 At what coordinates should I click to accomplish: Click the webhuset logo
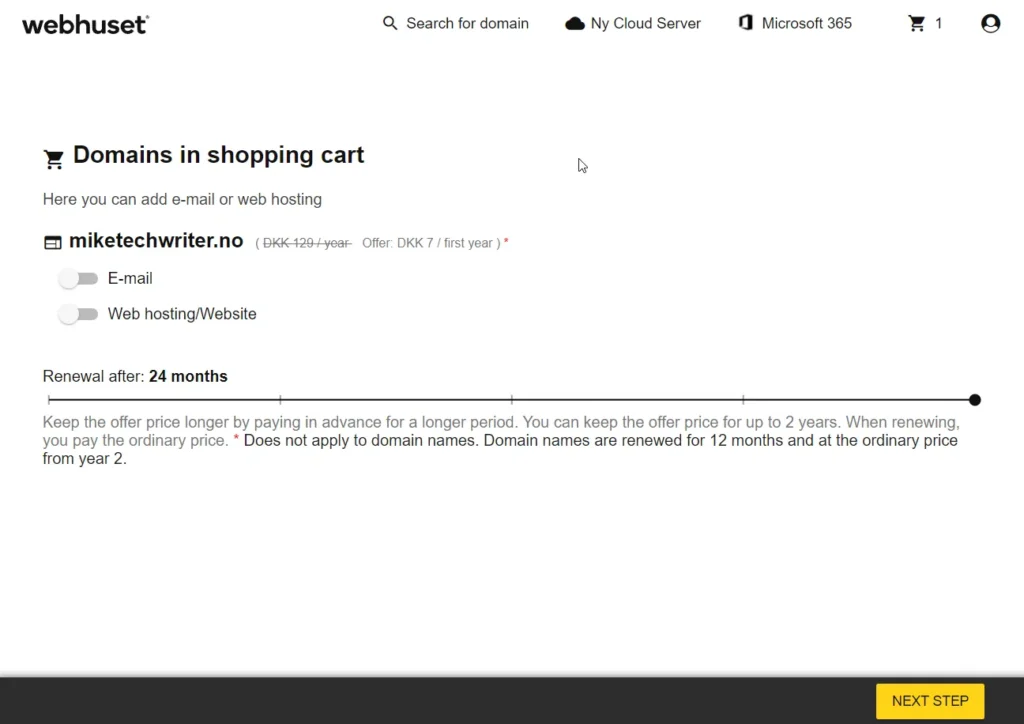tap(85, 24)
